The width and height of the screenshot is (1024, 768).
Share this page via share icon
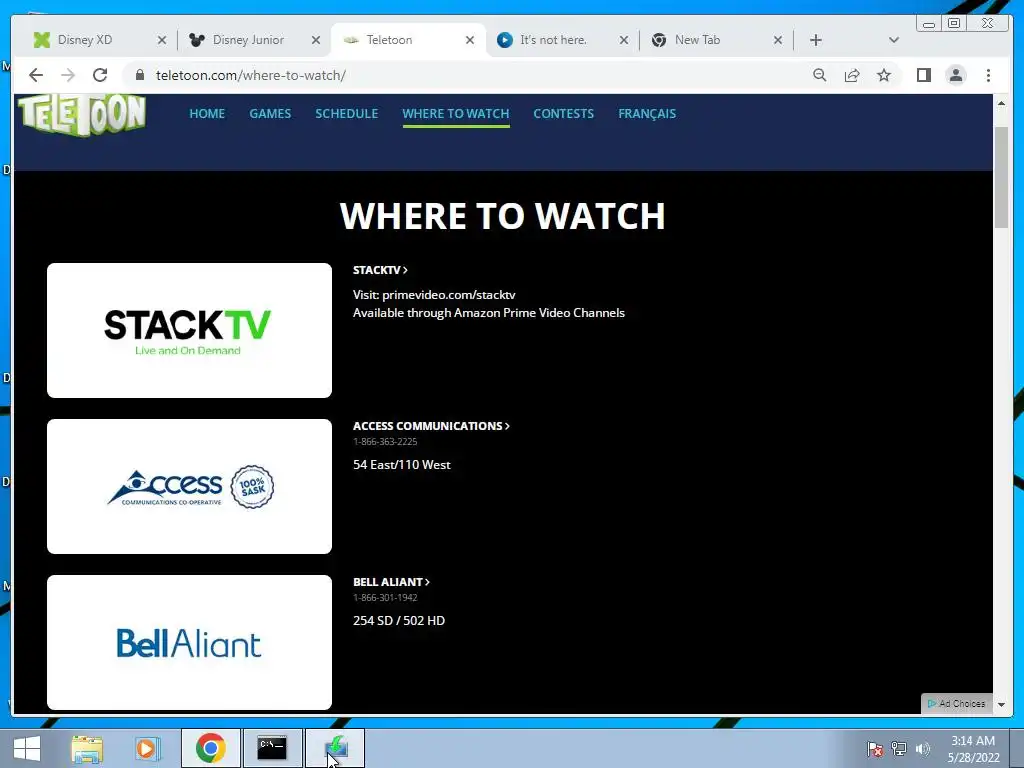(x=852, y=75)
